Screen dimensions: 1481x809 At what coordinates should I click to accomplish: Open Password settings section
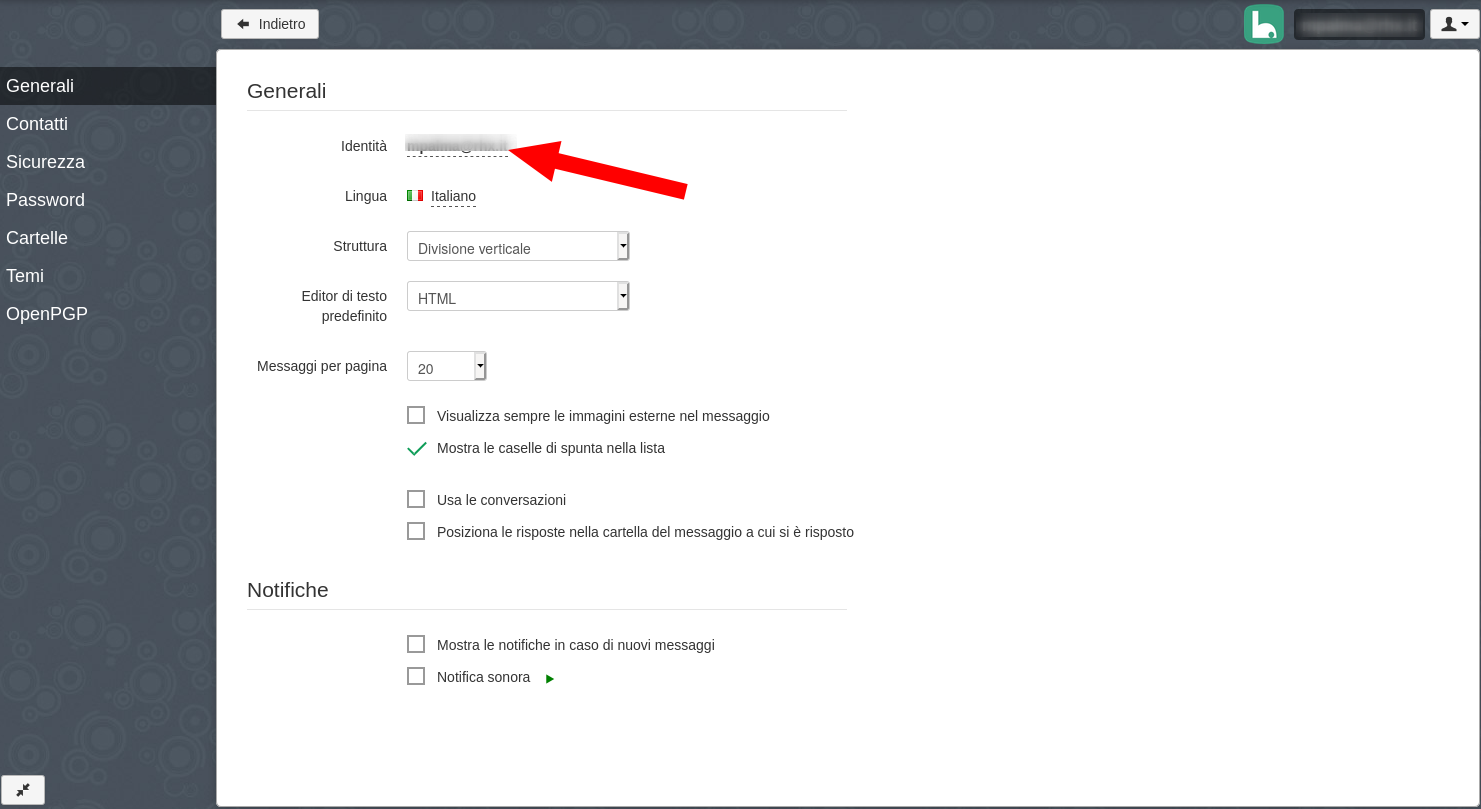[108, 200]
